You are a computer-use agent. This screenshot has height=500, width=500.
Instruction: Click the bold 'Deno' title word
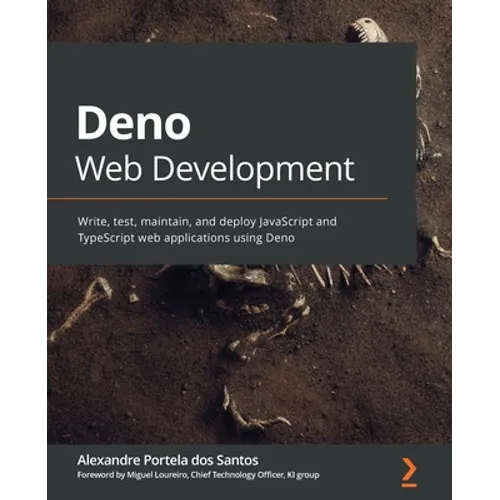coord(134,123)
